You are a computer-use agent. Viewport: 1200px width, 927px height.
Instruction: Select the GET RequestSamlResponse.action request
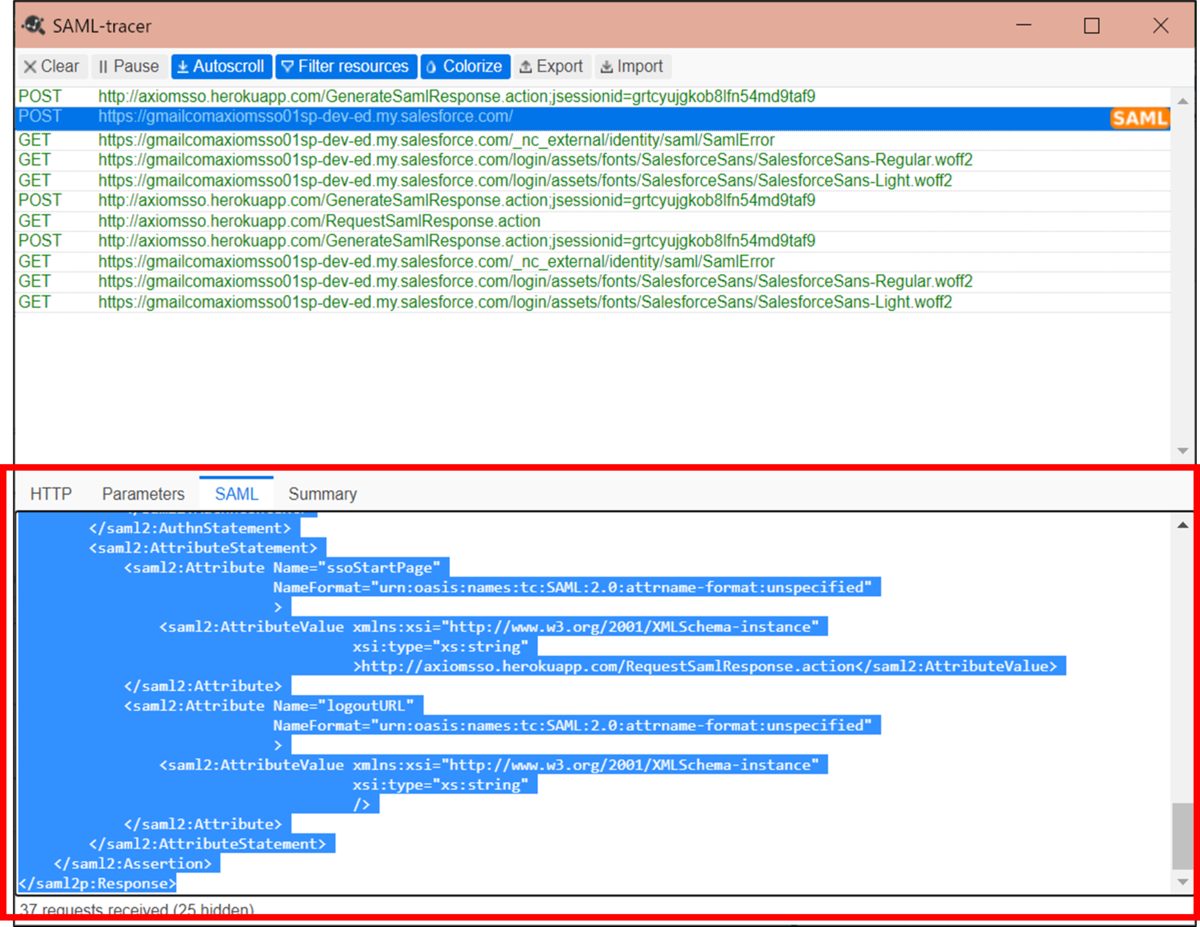click(592, 221)
